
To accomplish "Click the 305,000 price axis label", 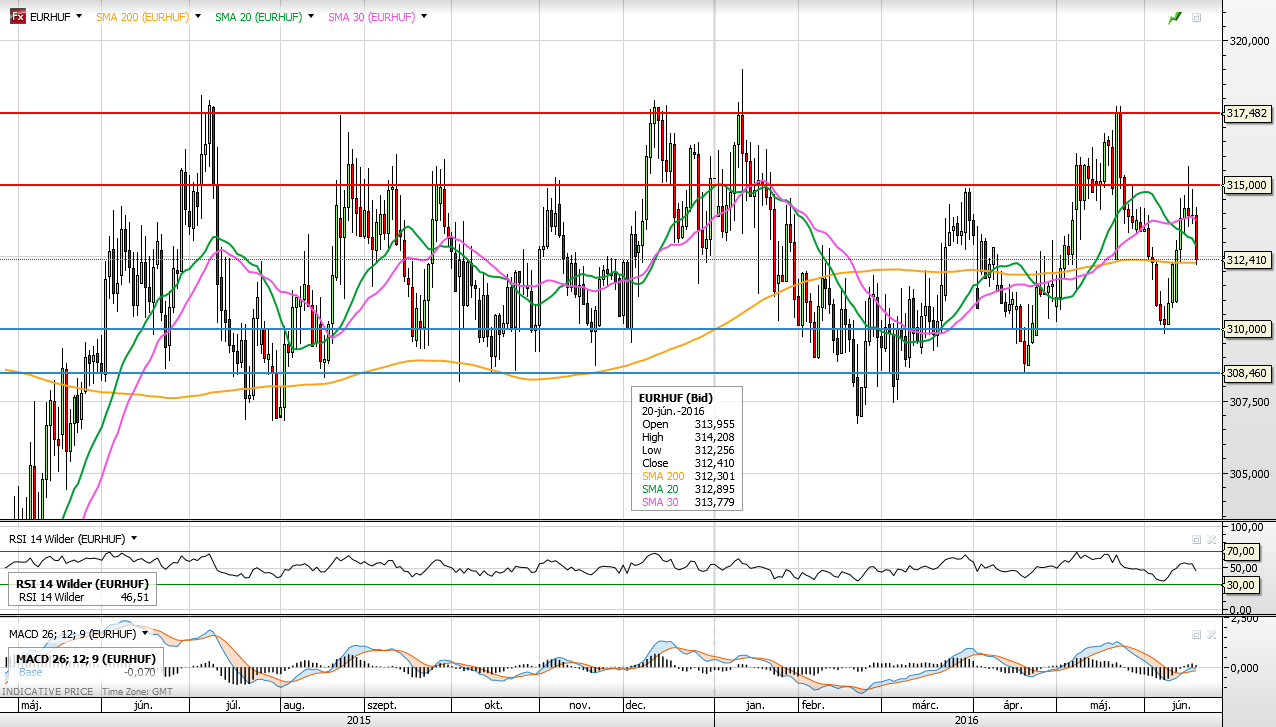I will pyautogui.click(x=1248, y=474).
